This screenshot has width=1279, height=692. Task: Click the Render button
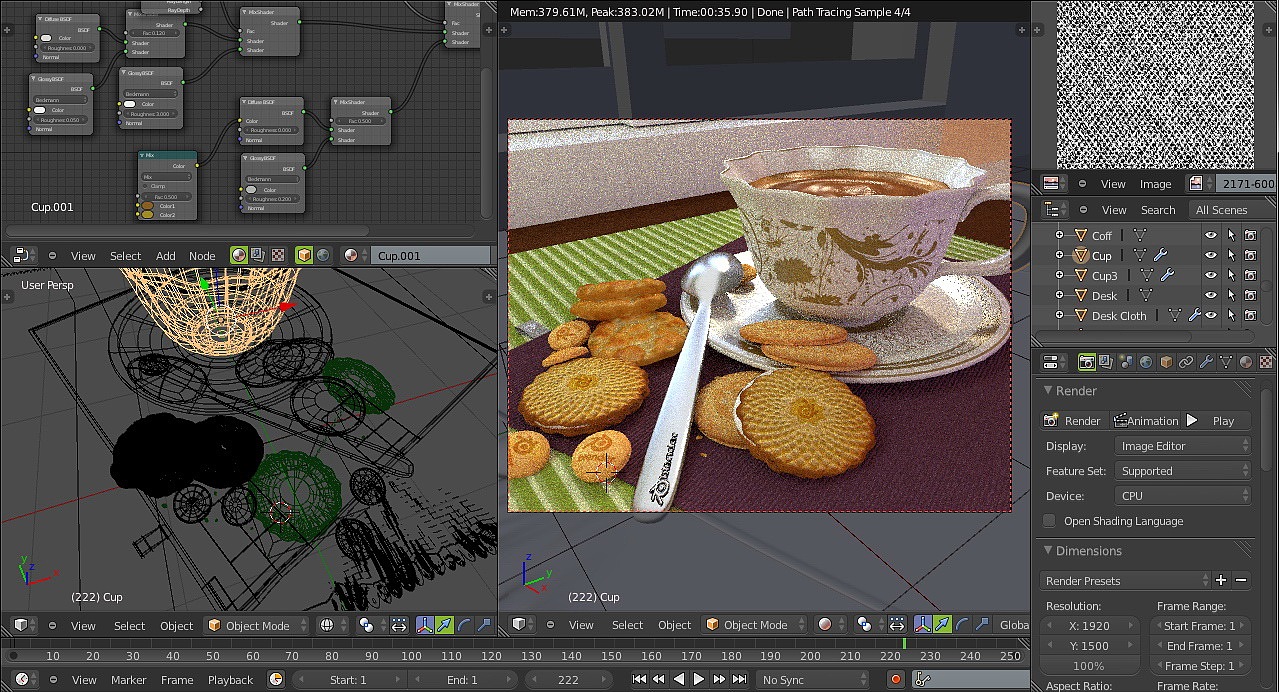click(1073, 420)
